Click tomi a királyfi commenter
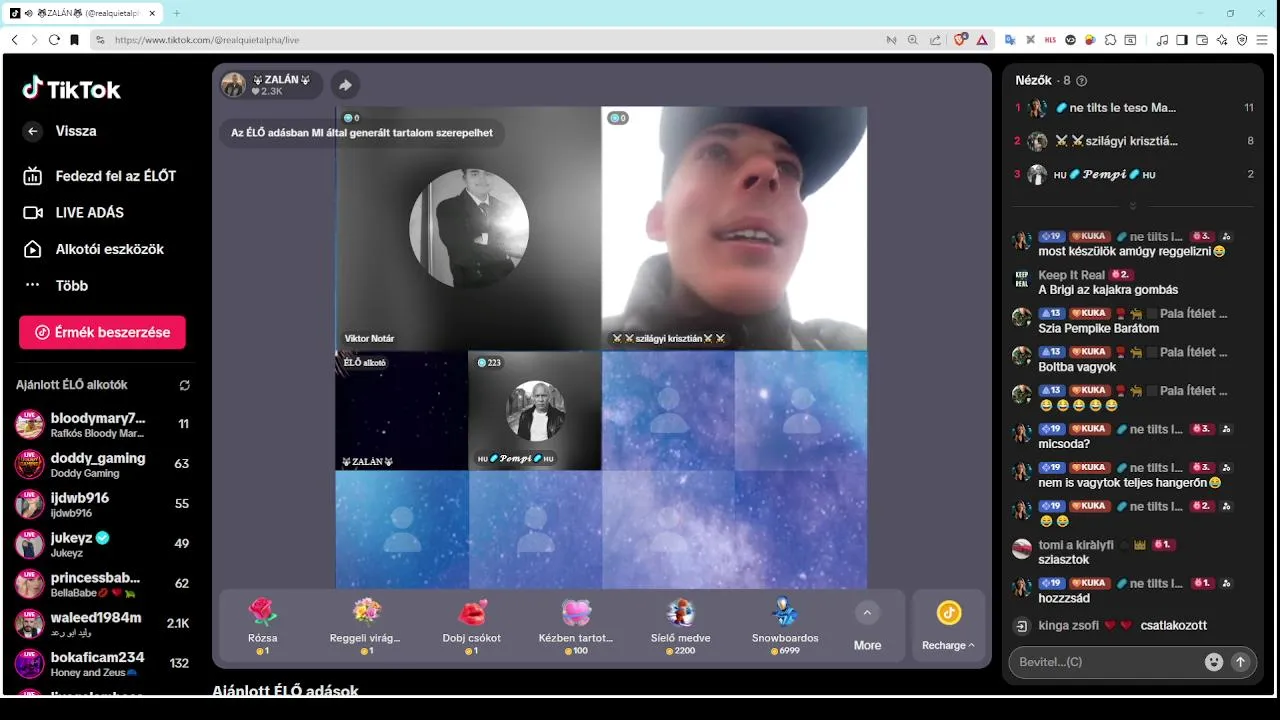The image size is (1280, 720). (1076, 545)
